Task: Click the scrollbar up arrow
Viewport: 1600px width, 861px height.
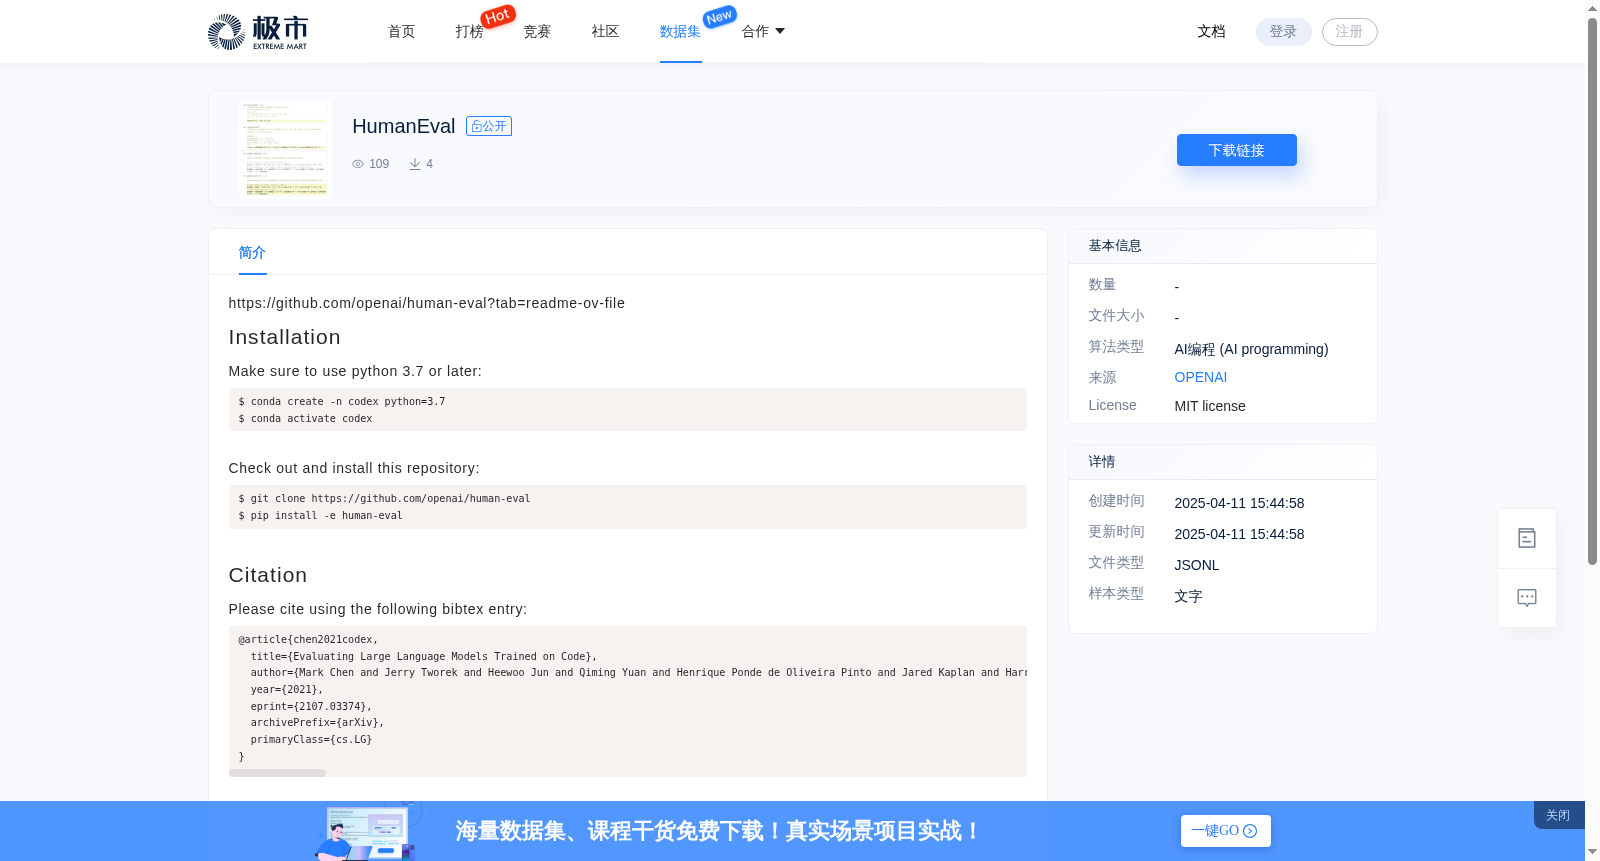Action: tap(1592, 8)
